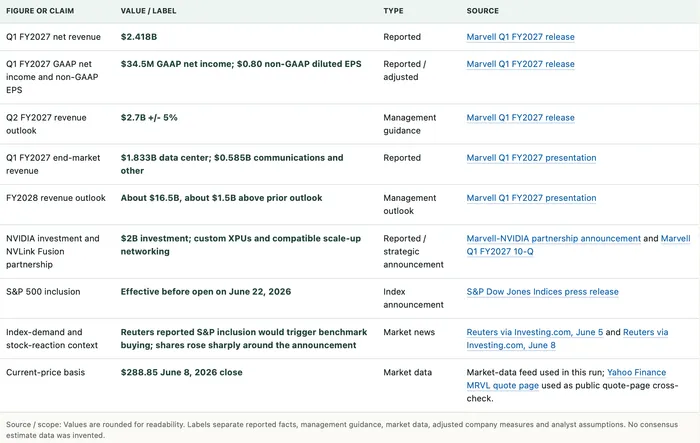Click the S&P 500 inclusion row label
This screenshot has width=700, height=443.
(43, 292)
